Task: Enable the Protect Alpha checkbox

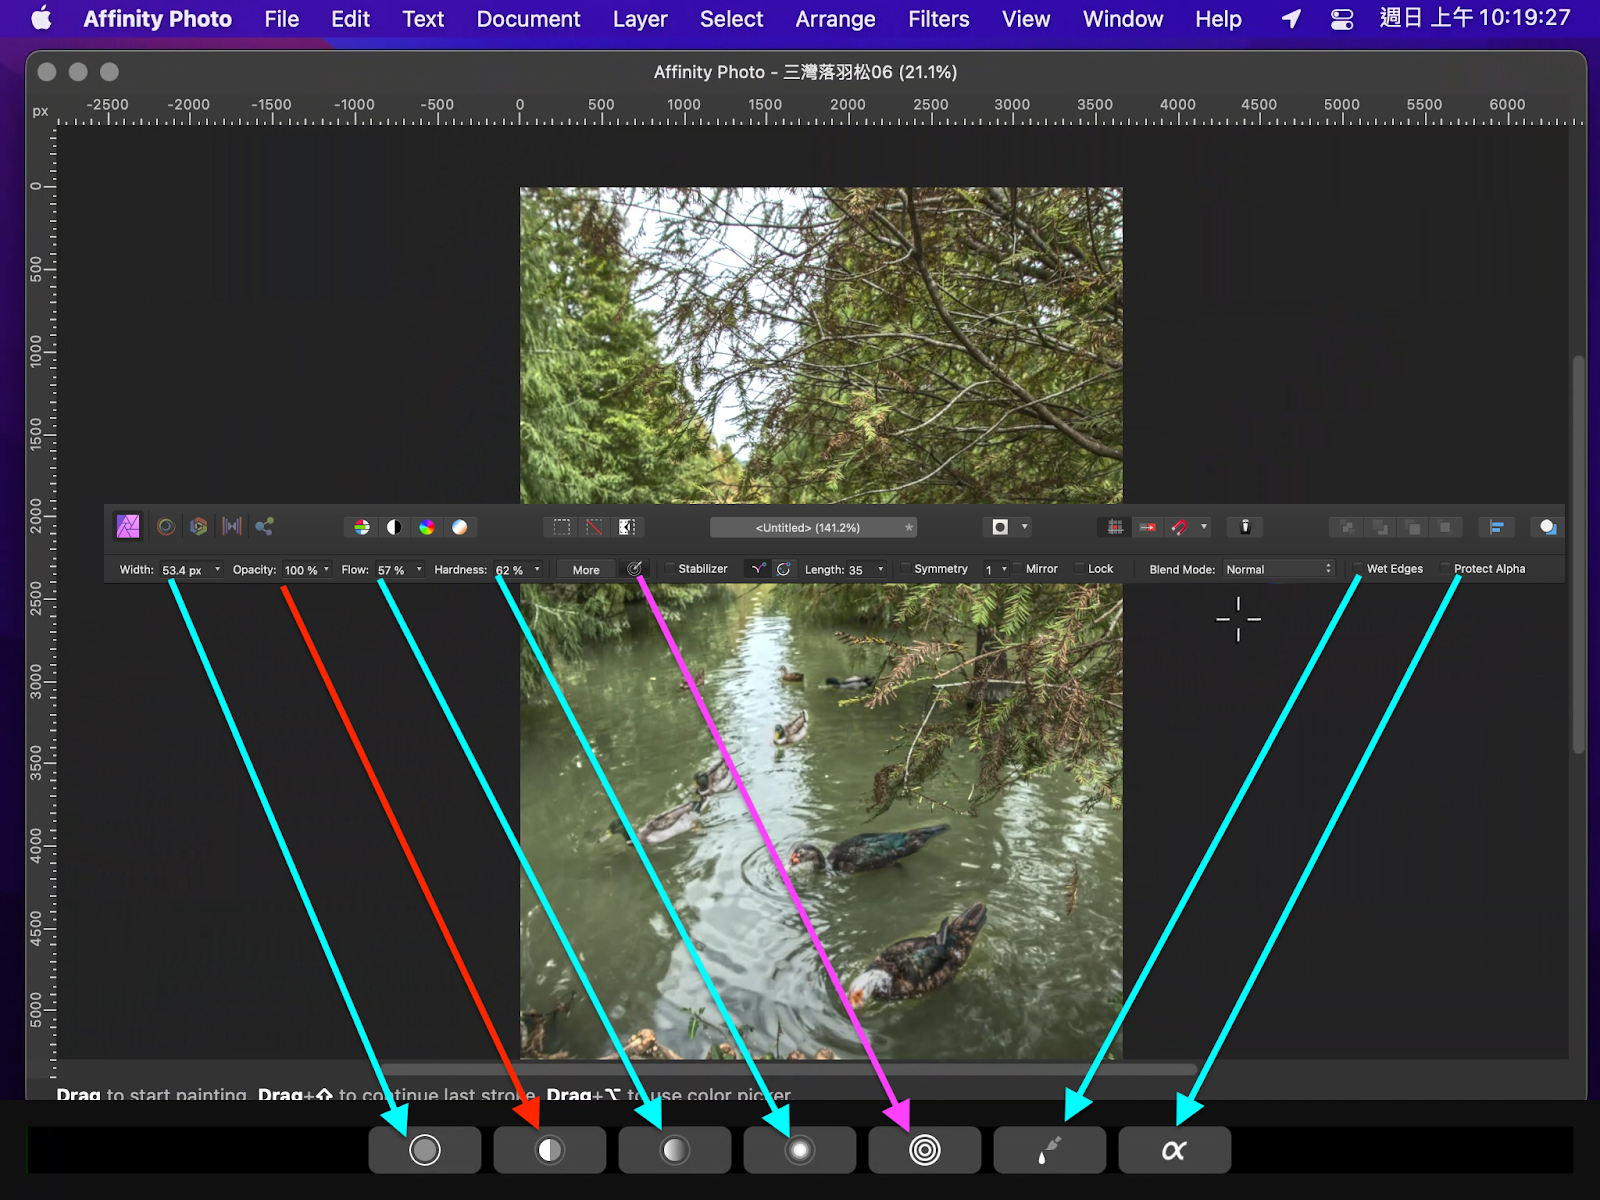Action: coord(1446,569)
